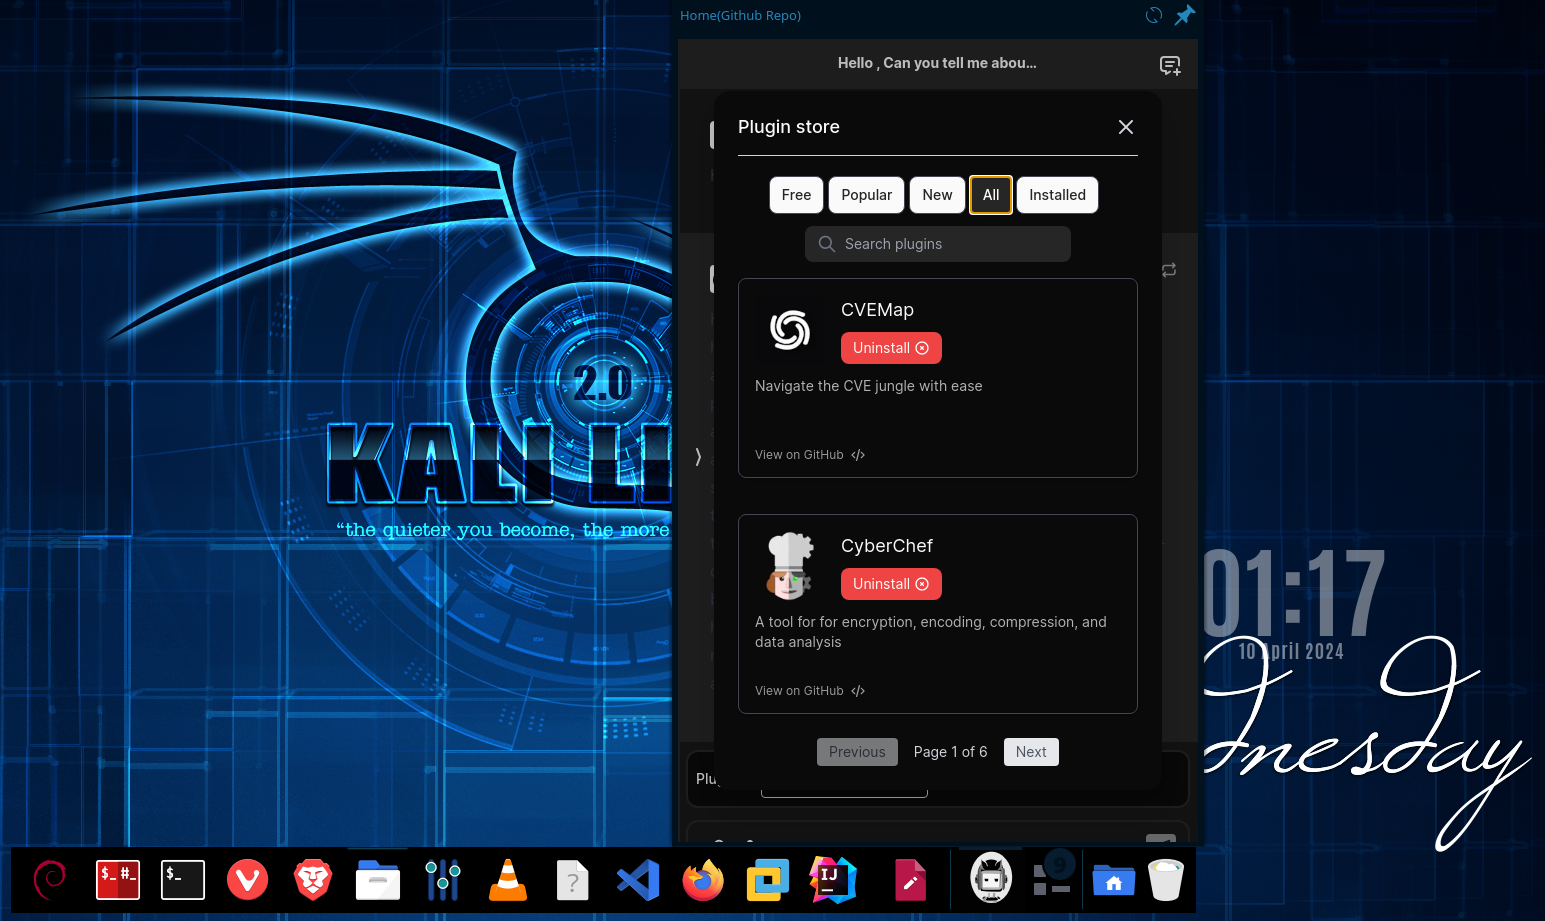Open the Trash from the dock

[1166, 880]
